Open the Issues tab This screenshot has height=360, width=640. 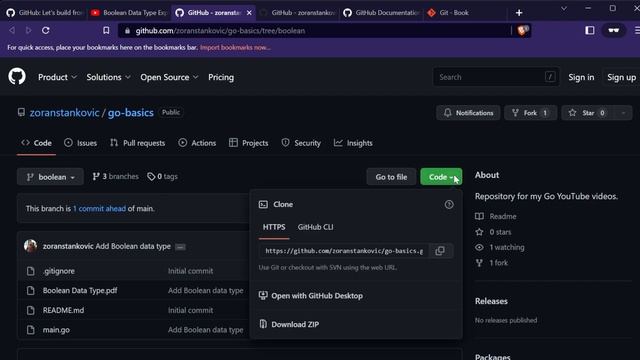(x=80, y=143)
